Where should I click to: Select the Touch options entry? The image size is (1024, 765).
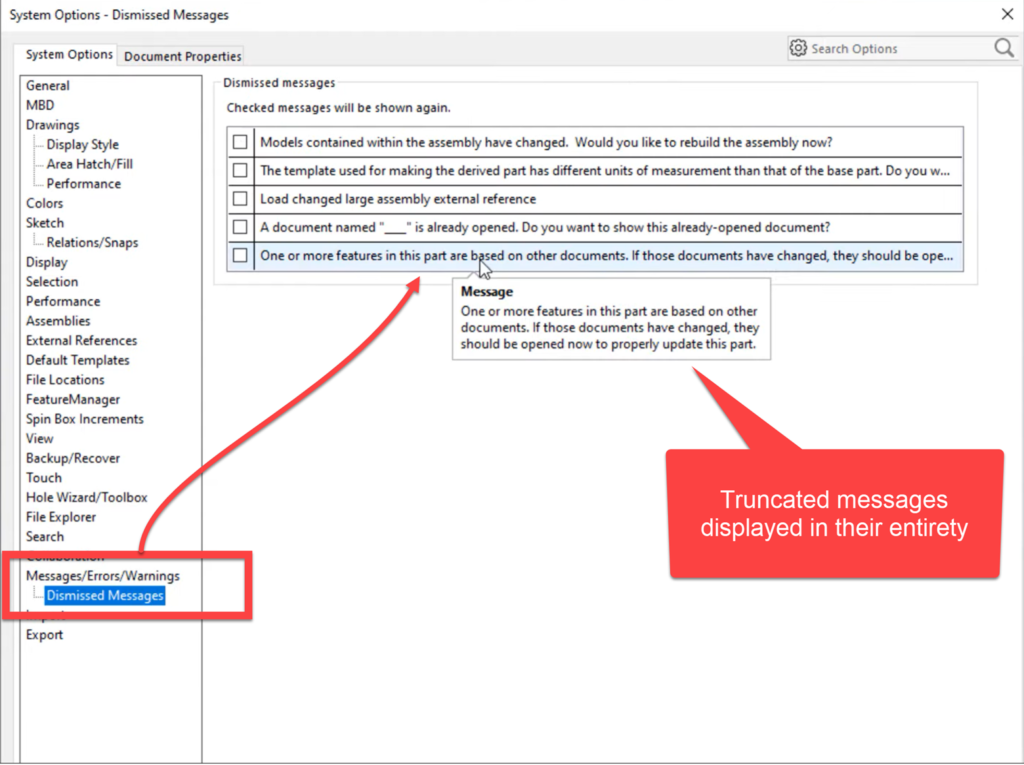(44, 478)
